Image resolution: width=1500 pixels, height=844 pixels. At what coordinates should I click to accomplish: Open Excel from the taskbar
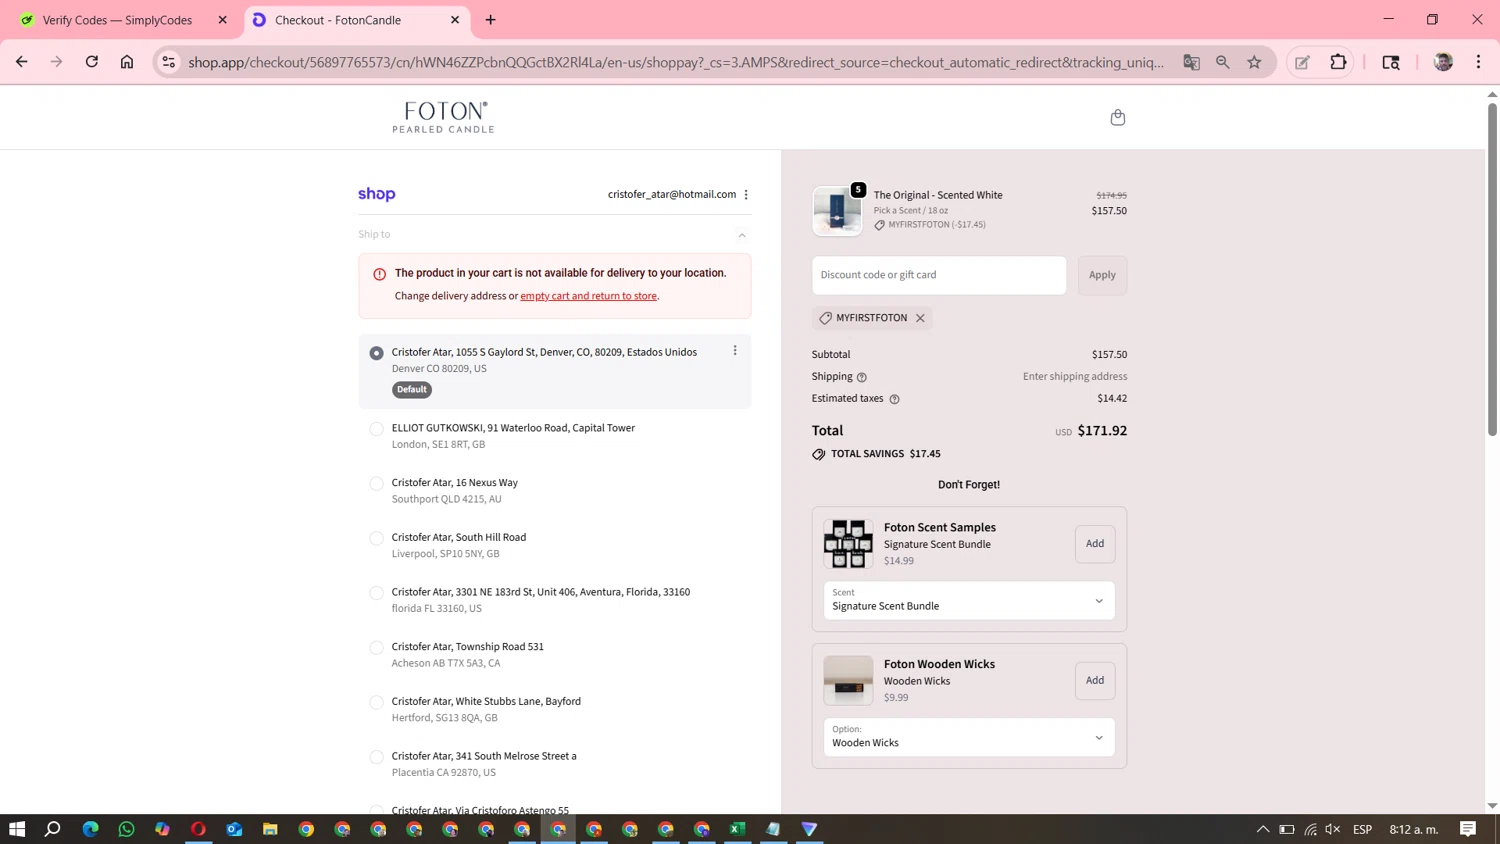pos(737,829)
